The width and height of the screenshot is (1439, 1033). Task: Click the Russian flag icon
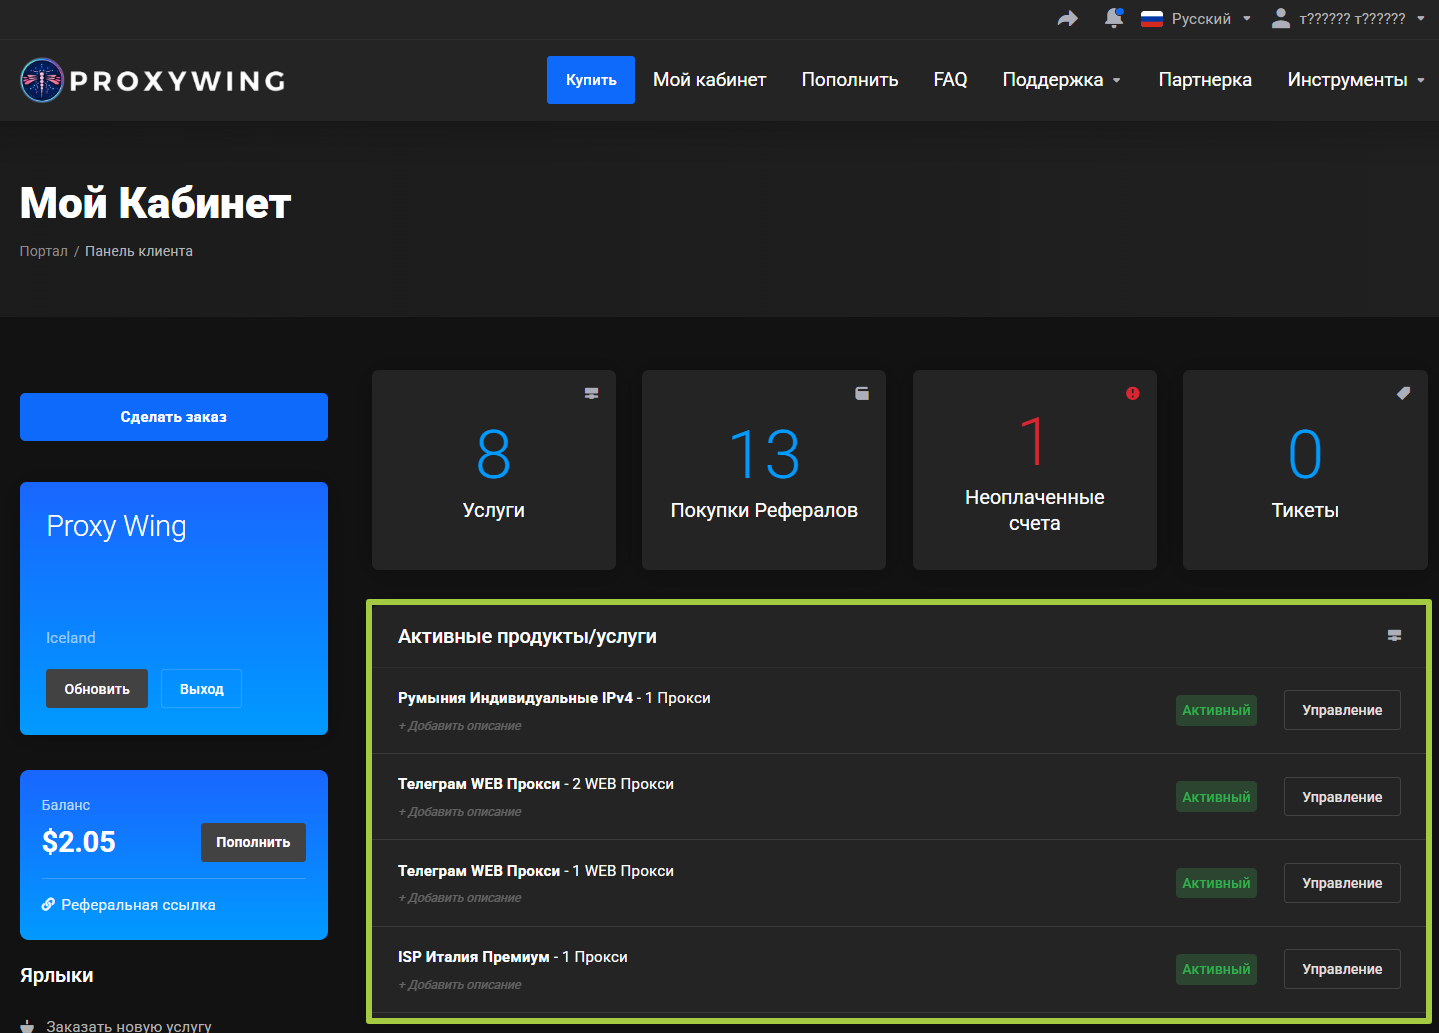(1152, 19)
